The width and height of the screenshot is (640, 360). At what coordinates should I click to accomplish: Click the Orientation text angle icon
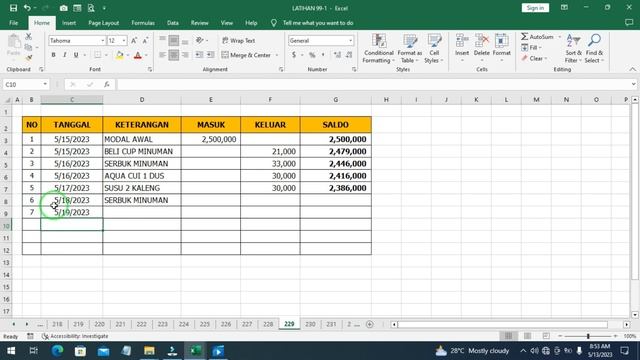point(200,40)
